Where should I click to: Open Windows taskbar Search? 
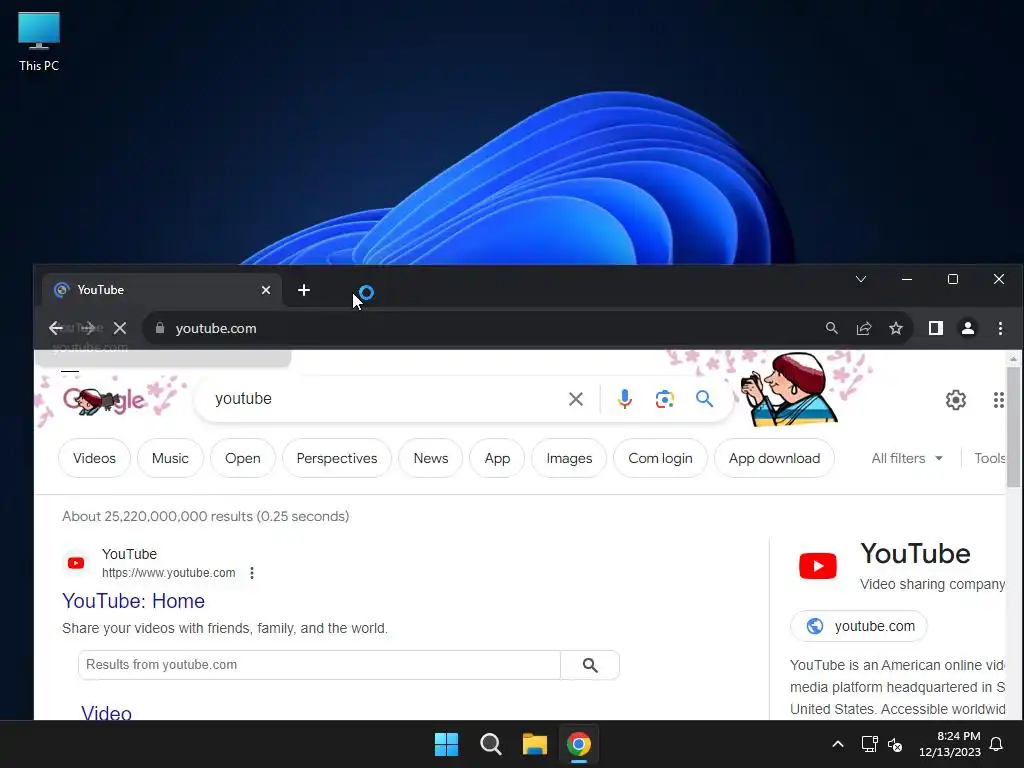tap(490, 744)
